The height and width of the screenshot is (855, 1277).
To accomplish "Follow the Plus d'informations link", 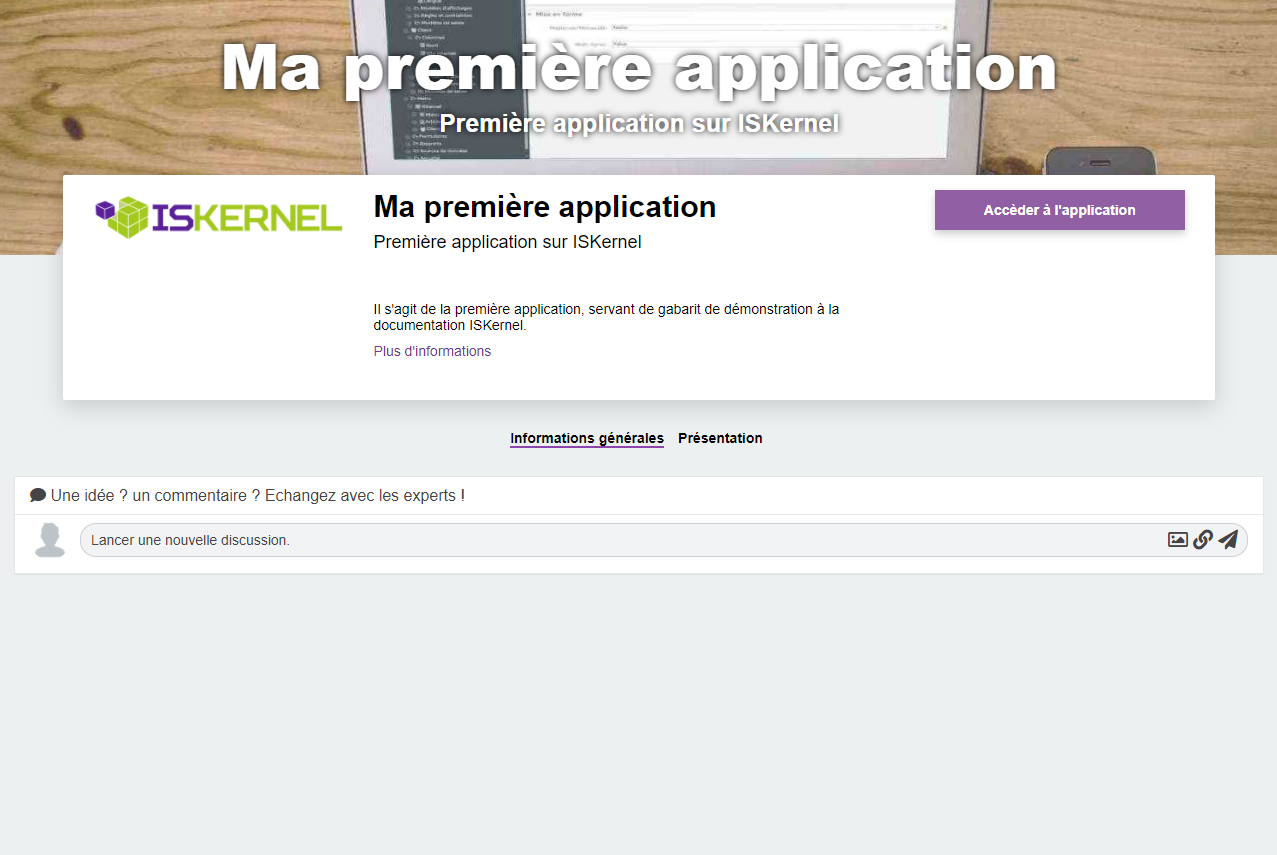I will point(432,351).
